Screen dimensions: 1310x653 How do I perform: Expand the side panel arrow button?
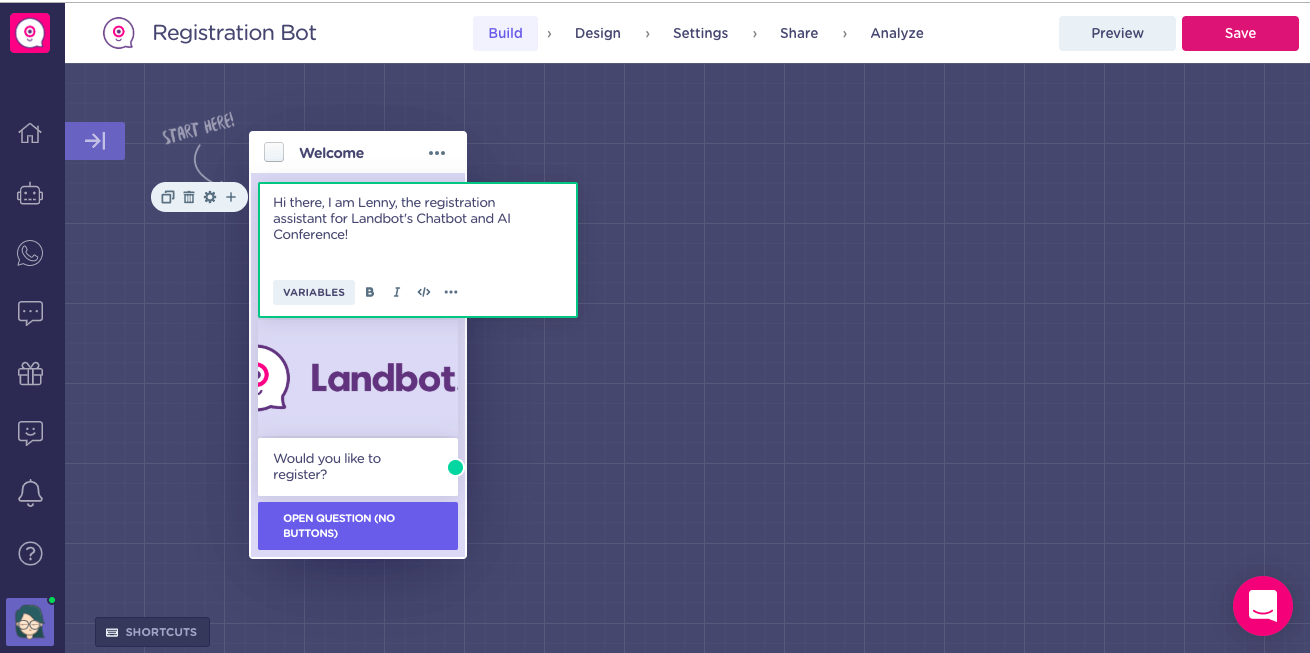[95, 141]
